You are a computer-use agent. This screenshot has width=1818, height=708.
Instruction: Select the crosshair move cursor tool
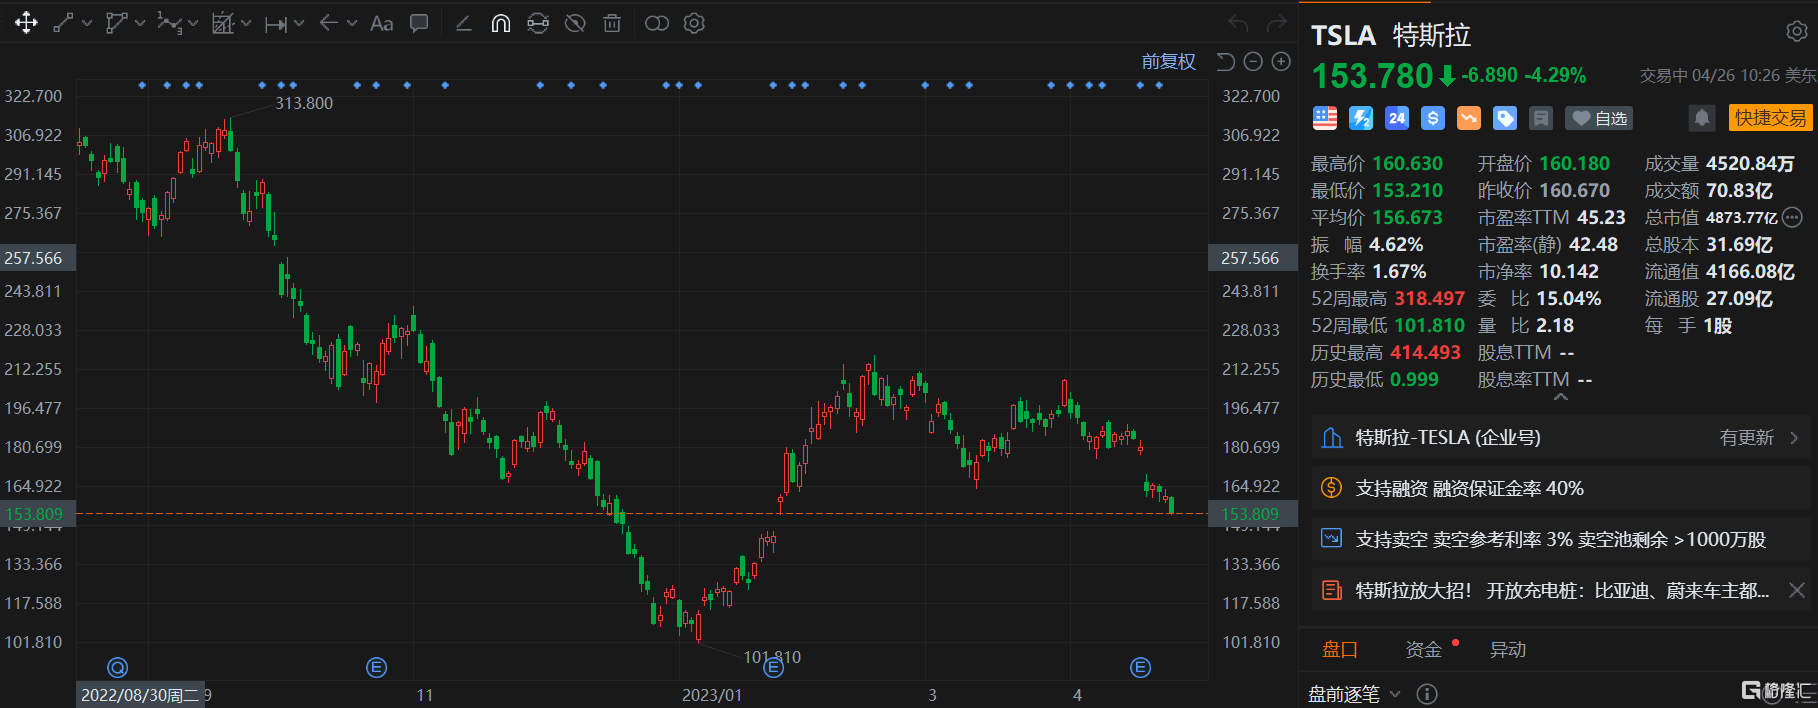tap(26, 23)
